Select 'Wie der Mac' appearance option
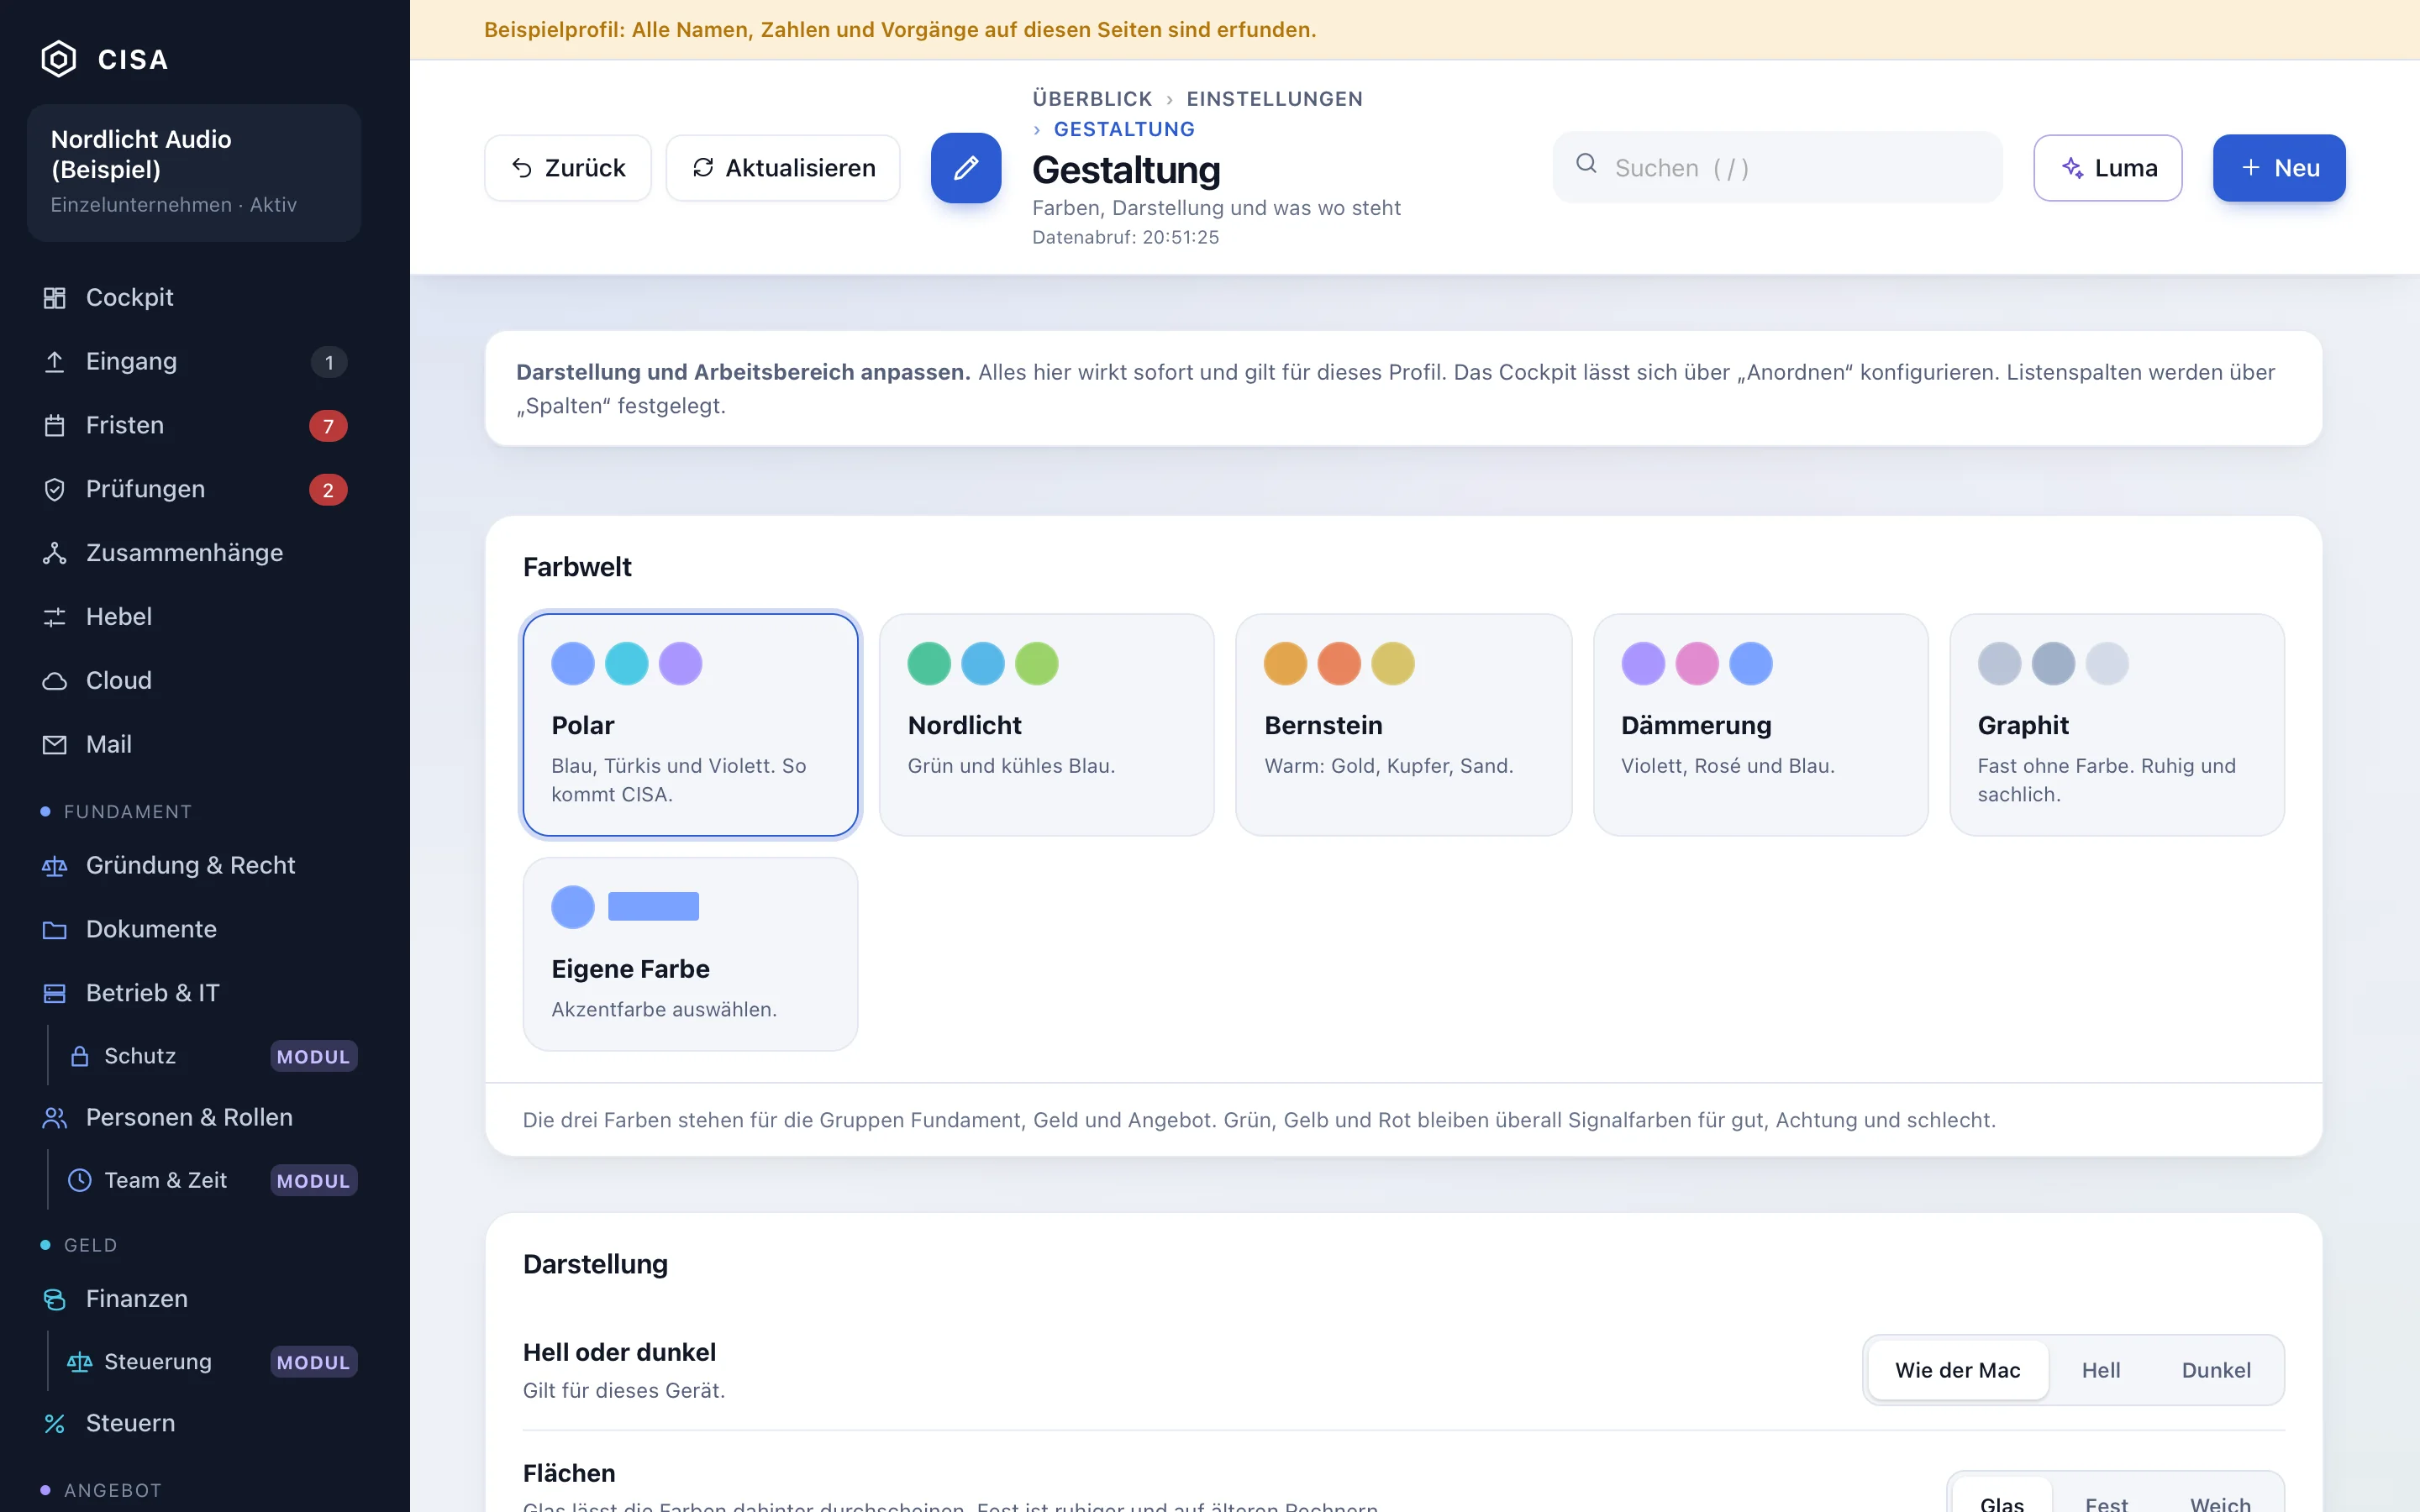This screenshot has width=2420, height=1512. [1957, 1370]
